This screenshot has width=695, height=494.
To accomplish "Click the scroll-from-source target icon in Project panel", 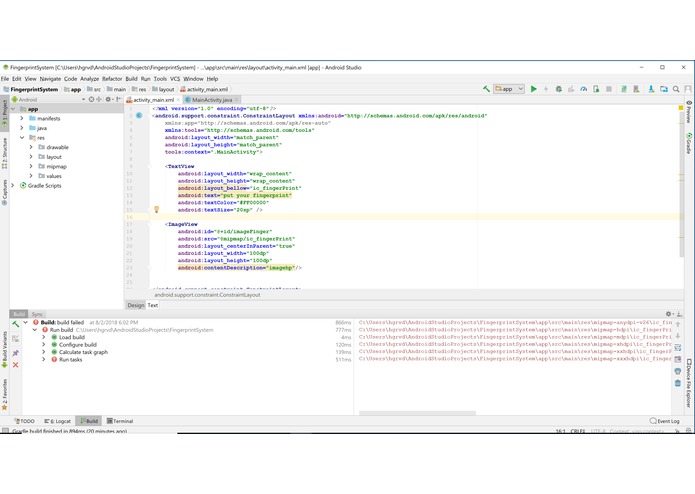I will click(x=91, y=99).
